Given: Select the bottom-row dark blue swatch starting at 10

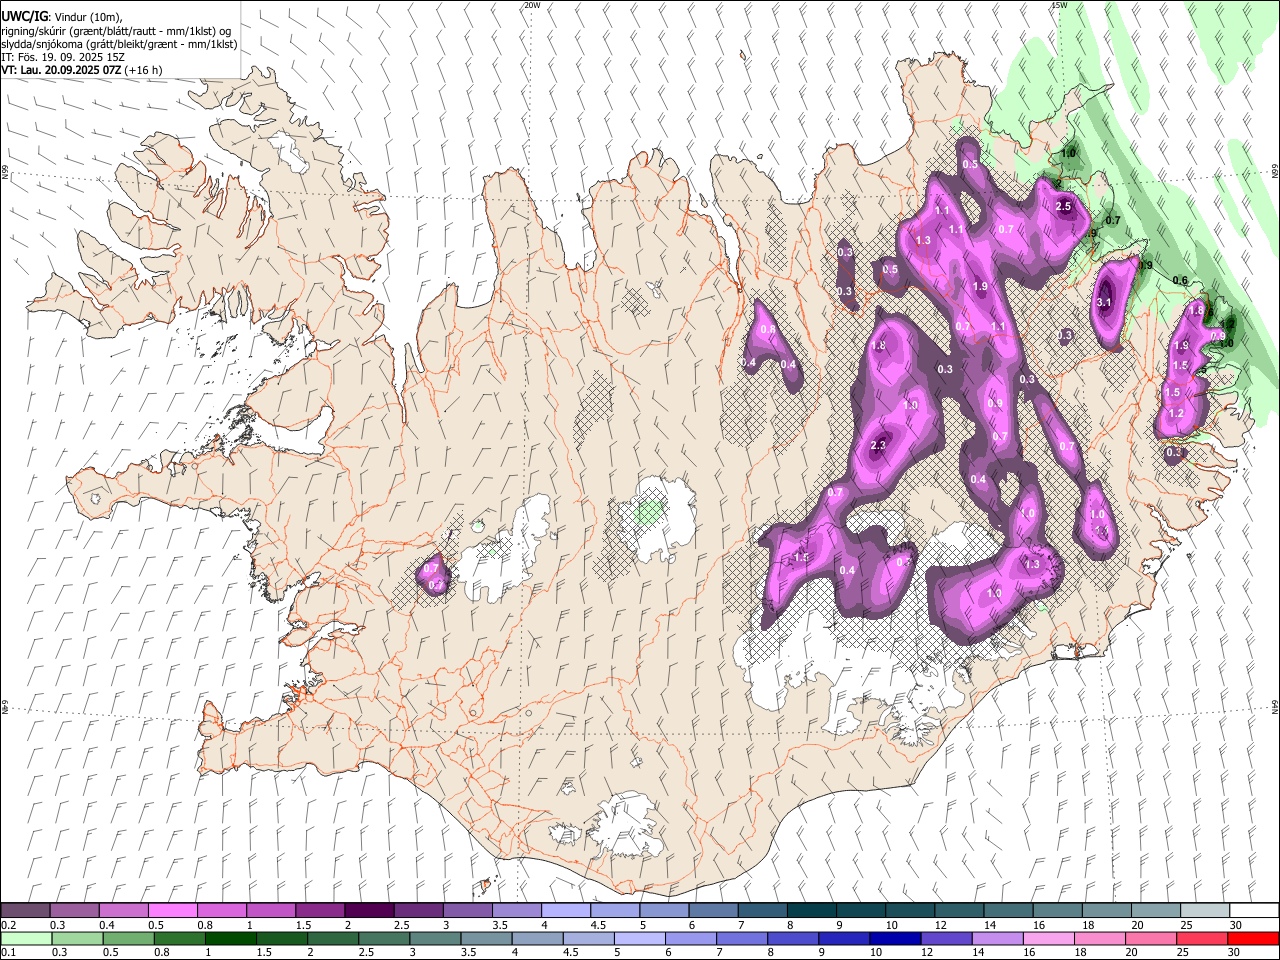Looking at the screenshot, I should tap(895, 938).
